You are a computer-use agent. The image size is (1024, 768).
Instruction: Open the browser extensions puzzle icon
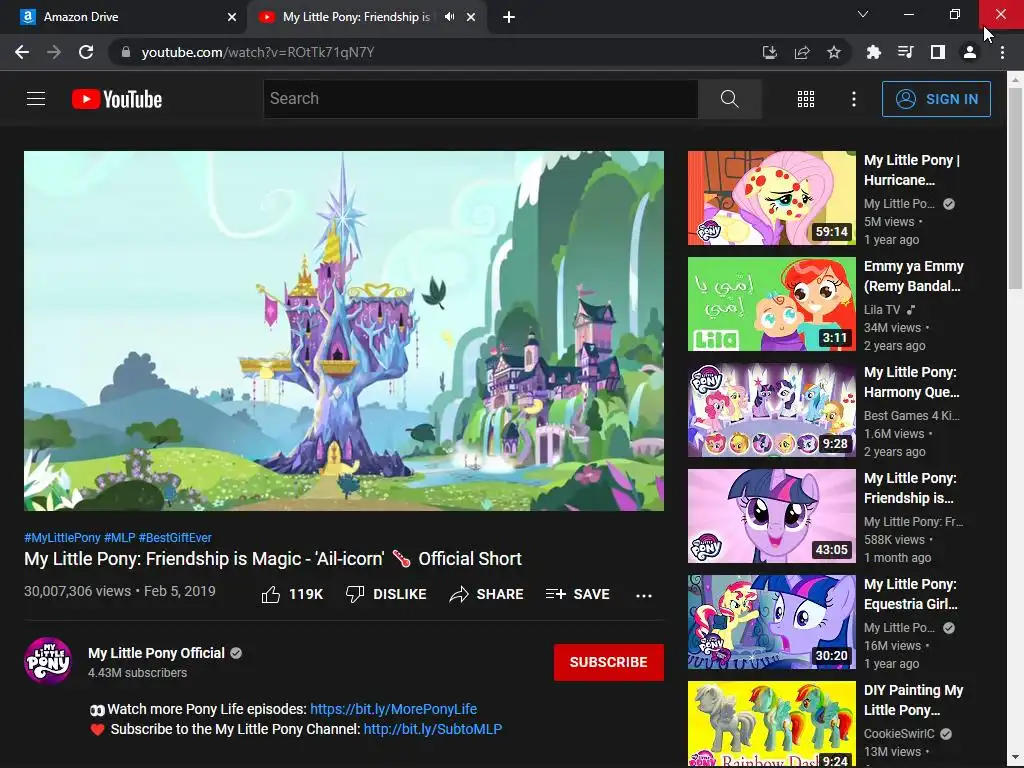pos(873,52)
